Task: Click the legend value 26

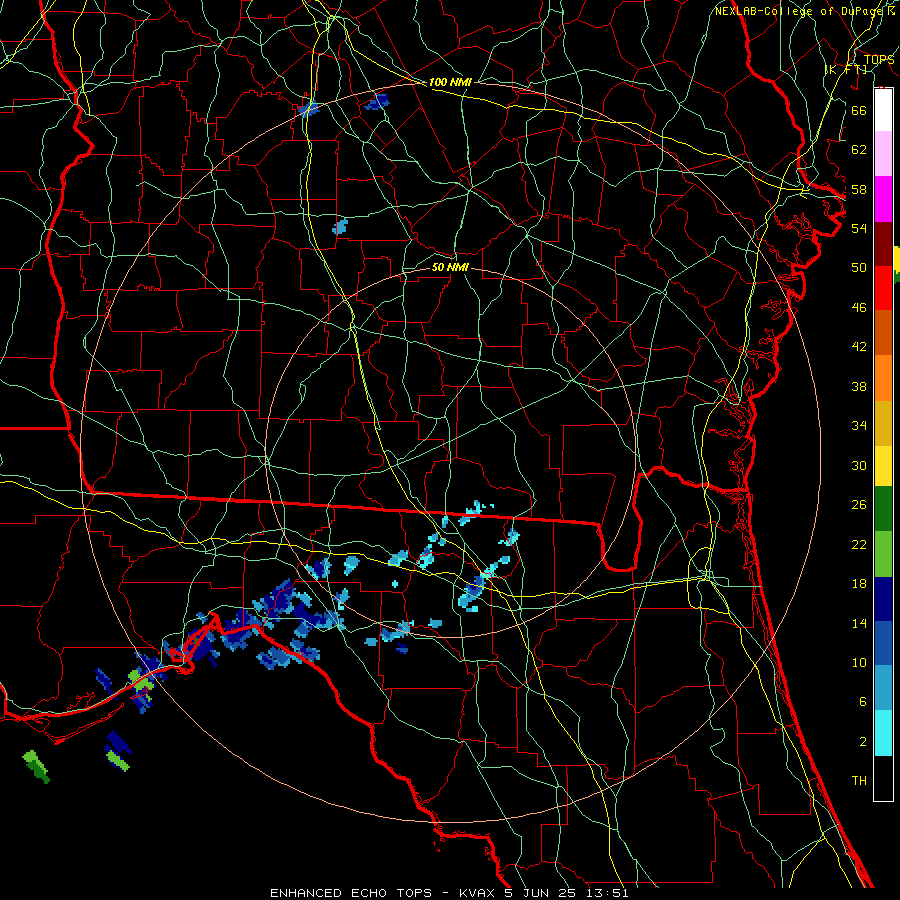Action: 859,505
